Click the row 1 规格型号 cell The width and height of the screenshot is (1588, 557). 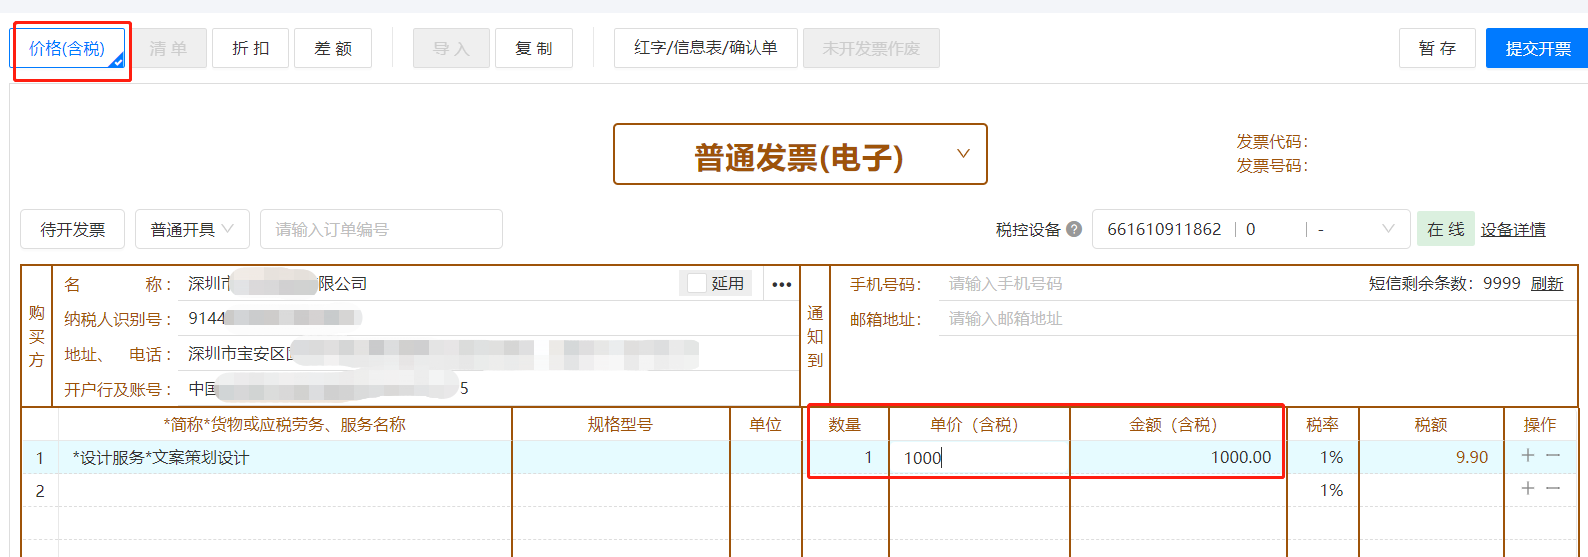click(620, 457)
